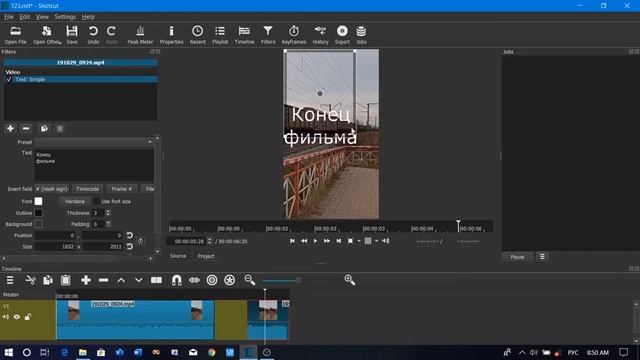Viewport: 640px width, 360px height.
Task: Lock the V1 track
Action: [x=28, y=317]
